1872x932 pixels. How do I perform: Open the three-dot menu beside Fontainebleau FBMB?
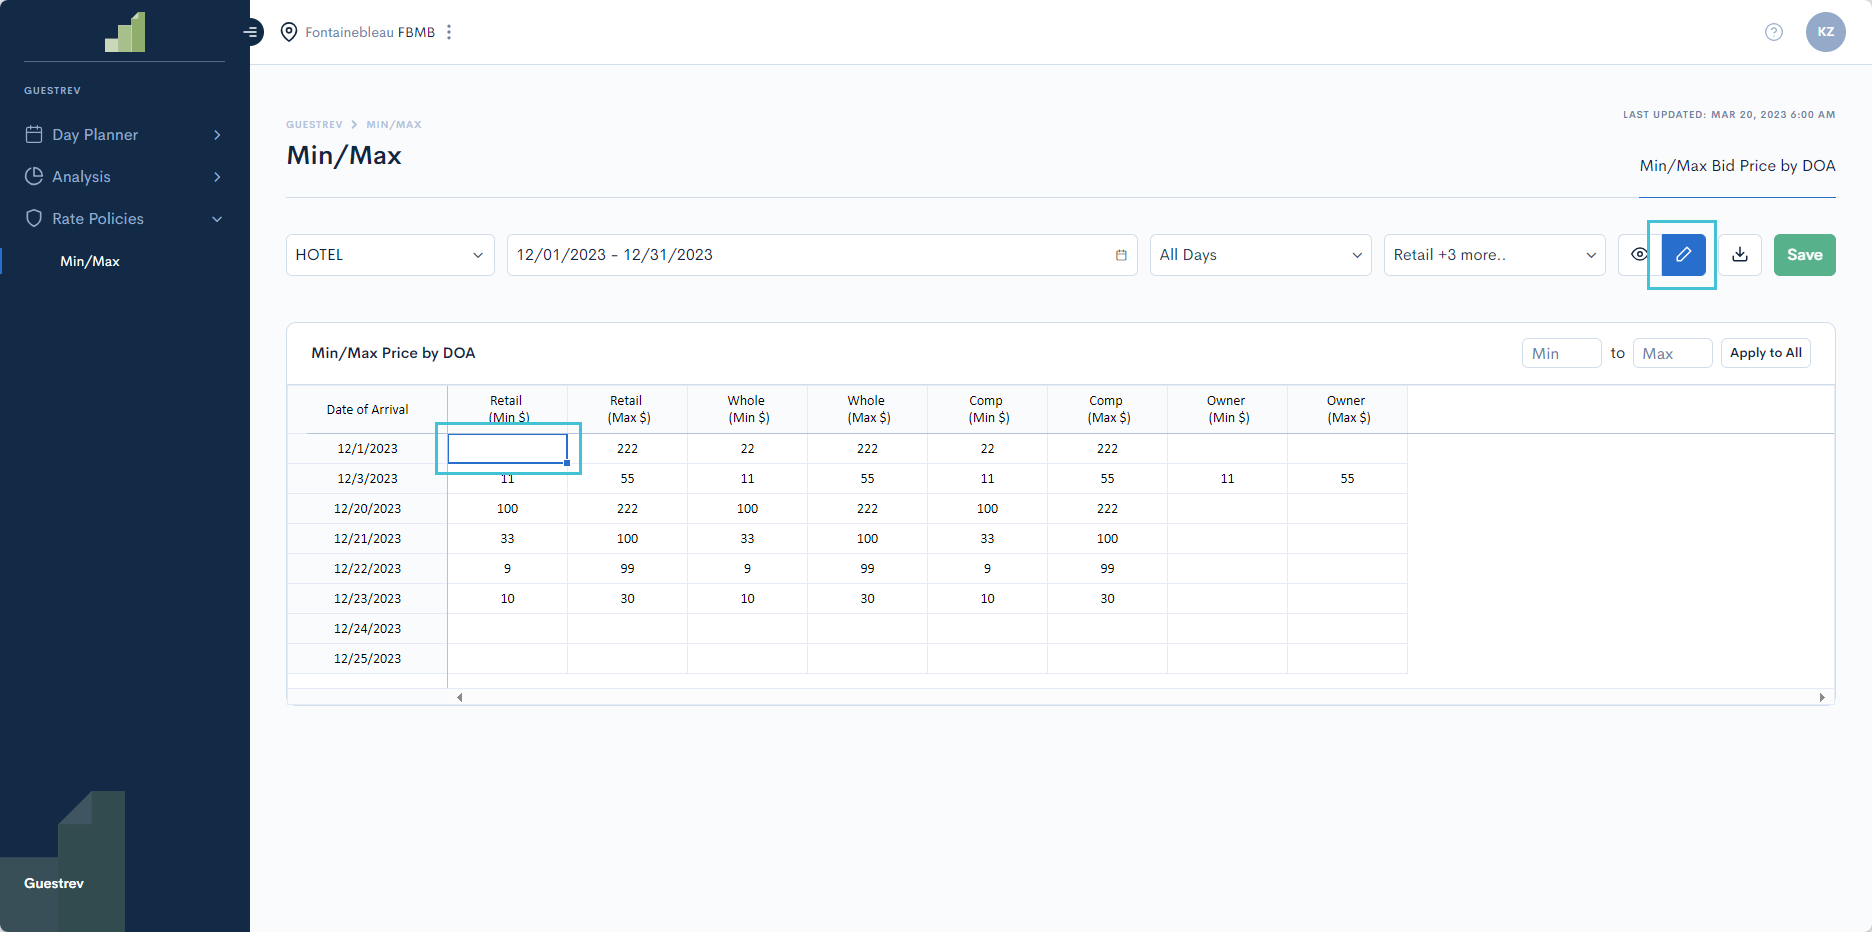coord(449,32)
